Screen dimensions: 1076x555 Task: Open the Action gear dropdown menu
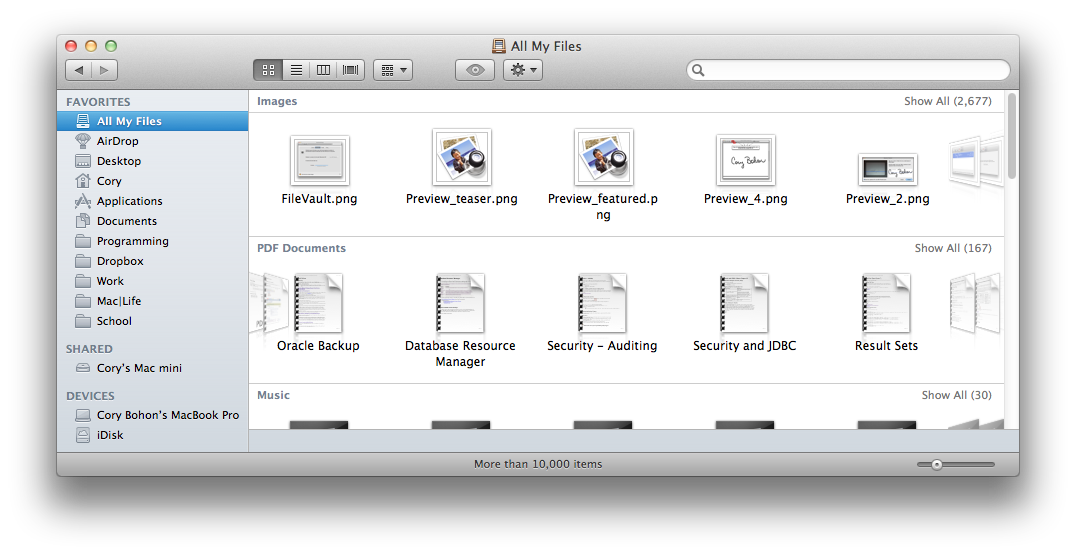(x=522, y=70)
